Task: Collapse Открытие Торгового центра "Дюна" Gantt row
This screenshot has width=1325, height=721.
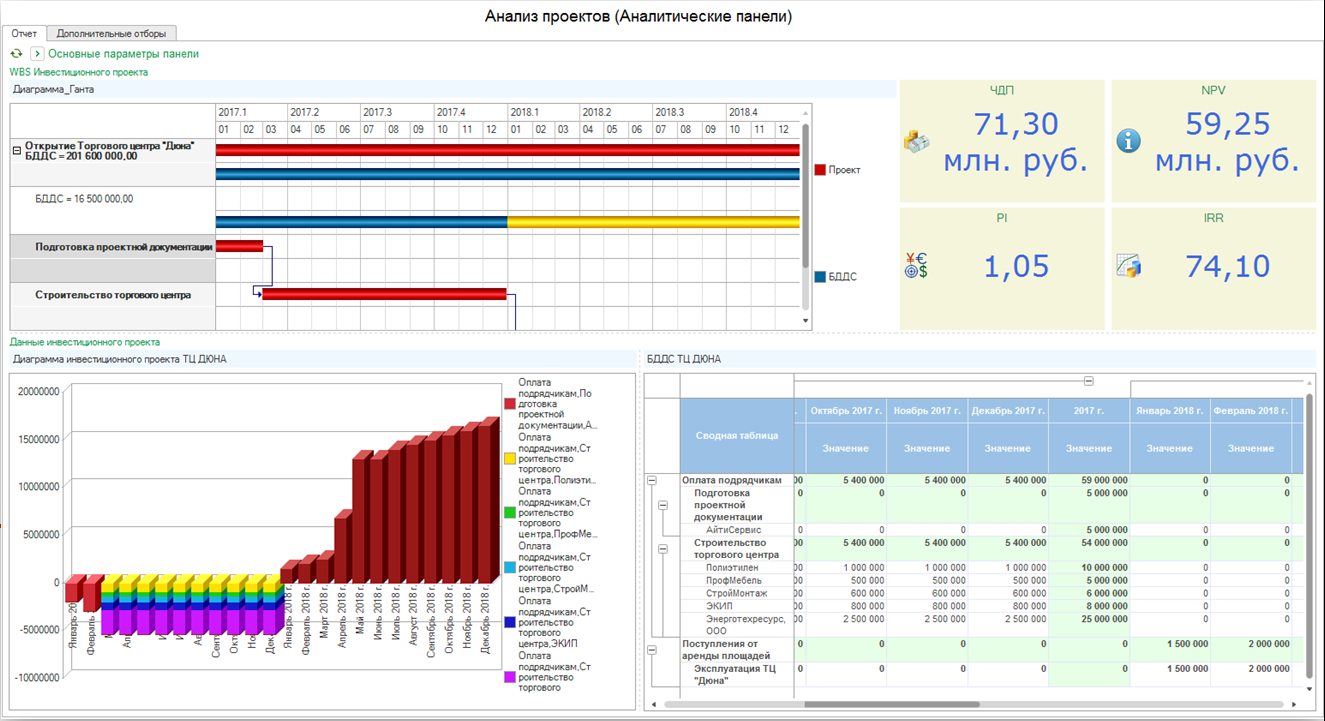Action: pyautogui.click(x=16, y=150)
